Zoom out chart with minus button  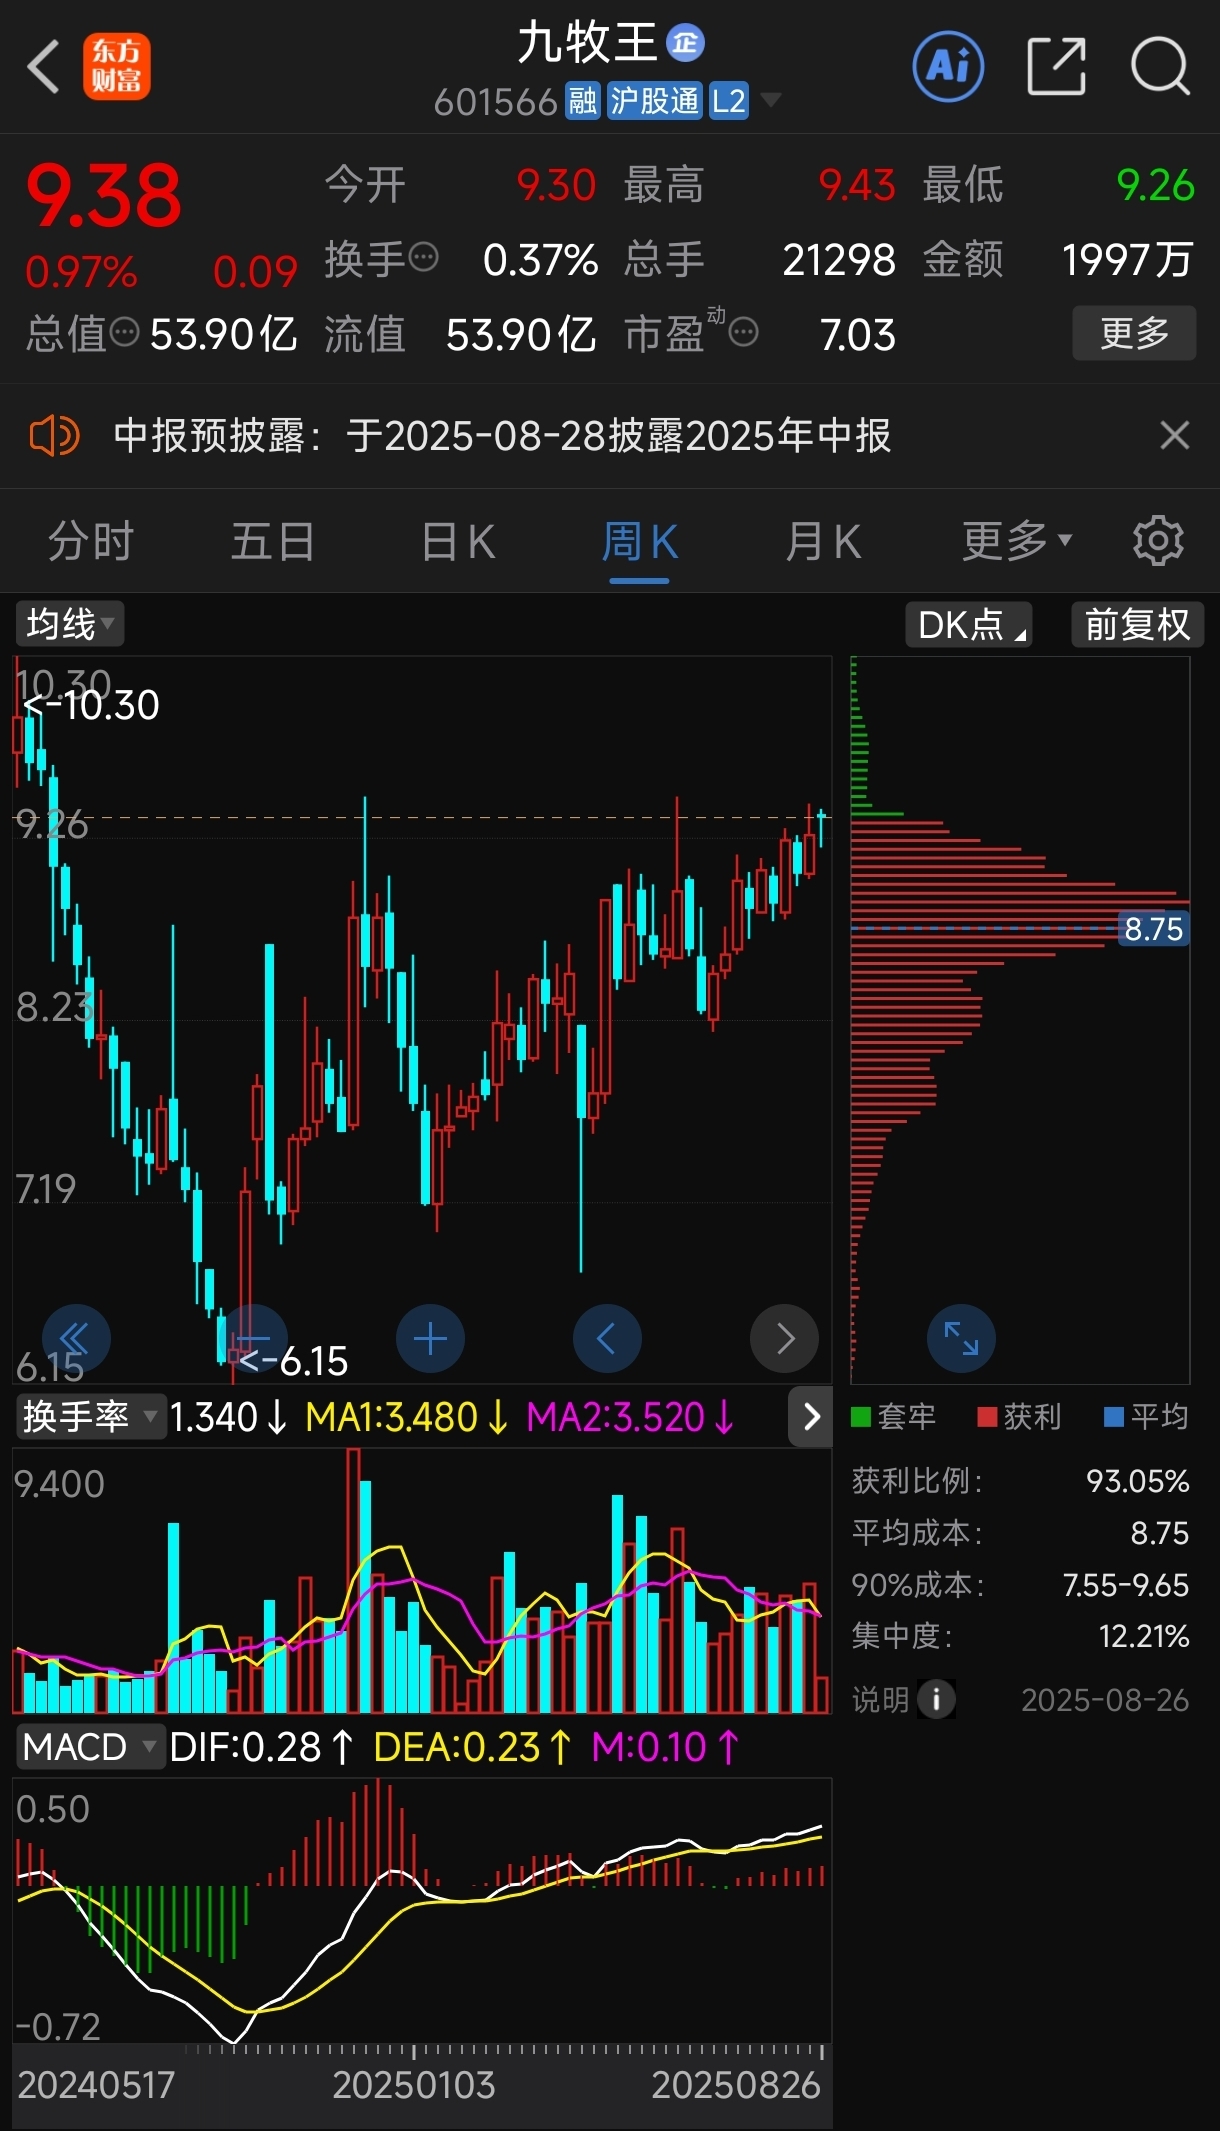point(254,1338)
